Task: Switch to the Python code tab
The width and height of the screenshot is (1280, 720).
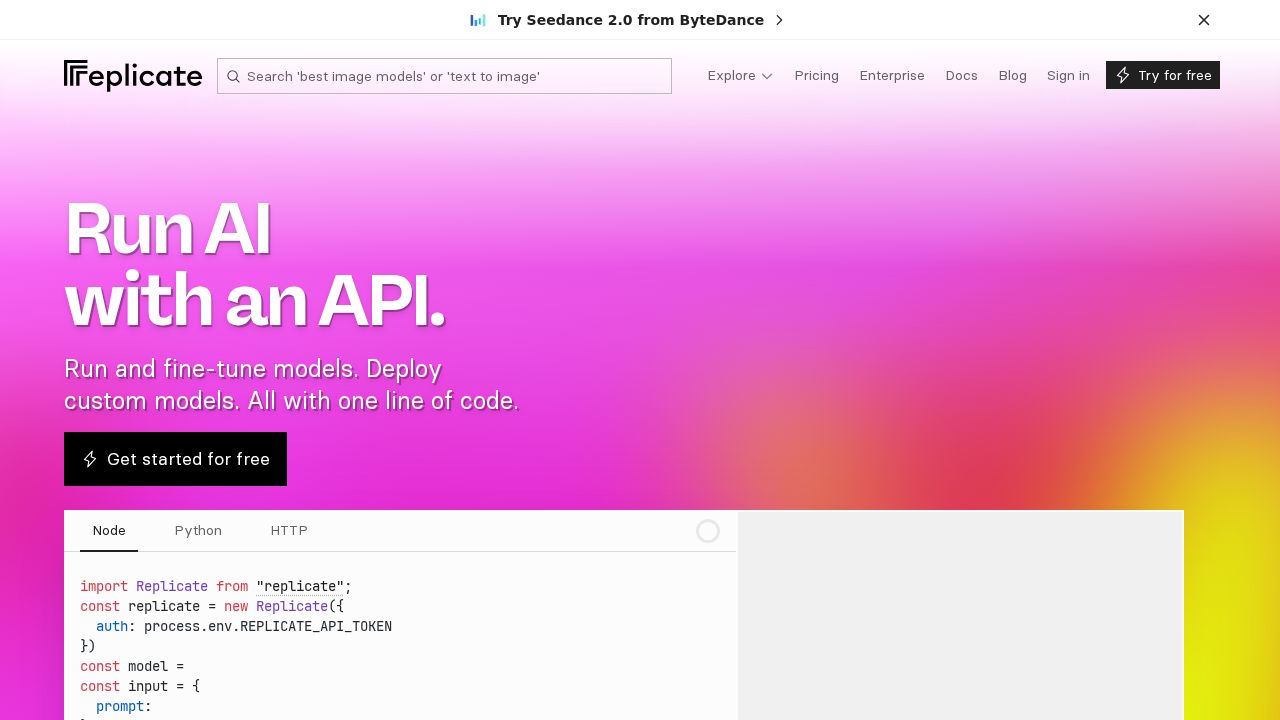Action: (198, 531)
